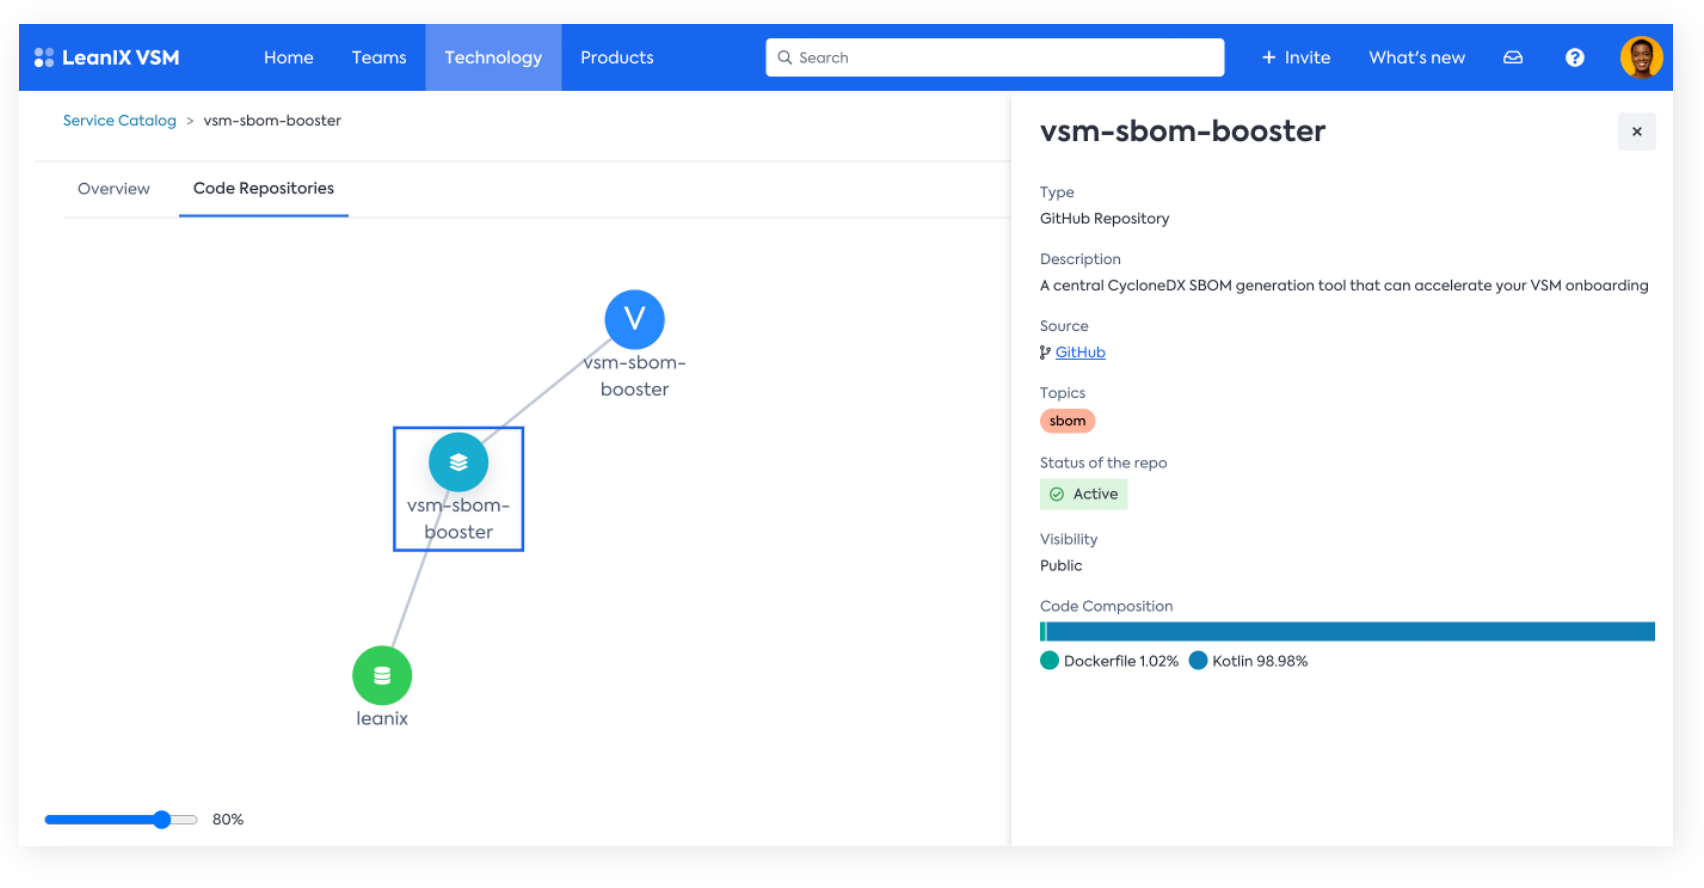The height and width of the screenshot is (888, 1704).
Task: Switch to the Code Repositories tab
Action: pyautogui.click(x=264, y=189)
